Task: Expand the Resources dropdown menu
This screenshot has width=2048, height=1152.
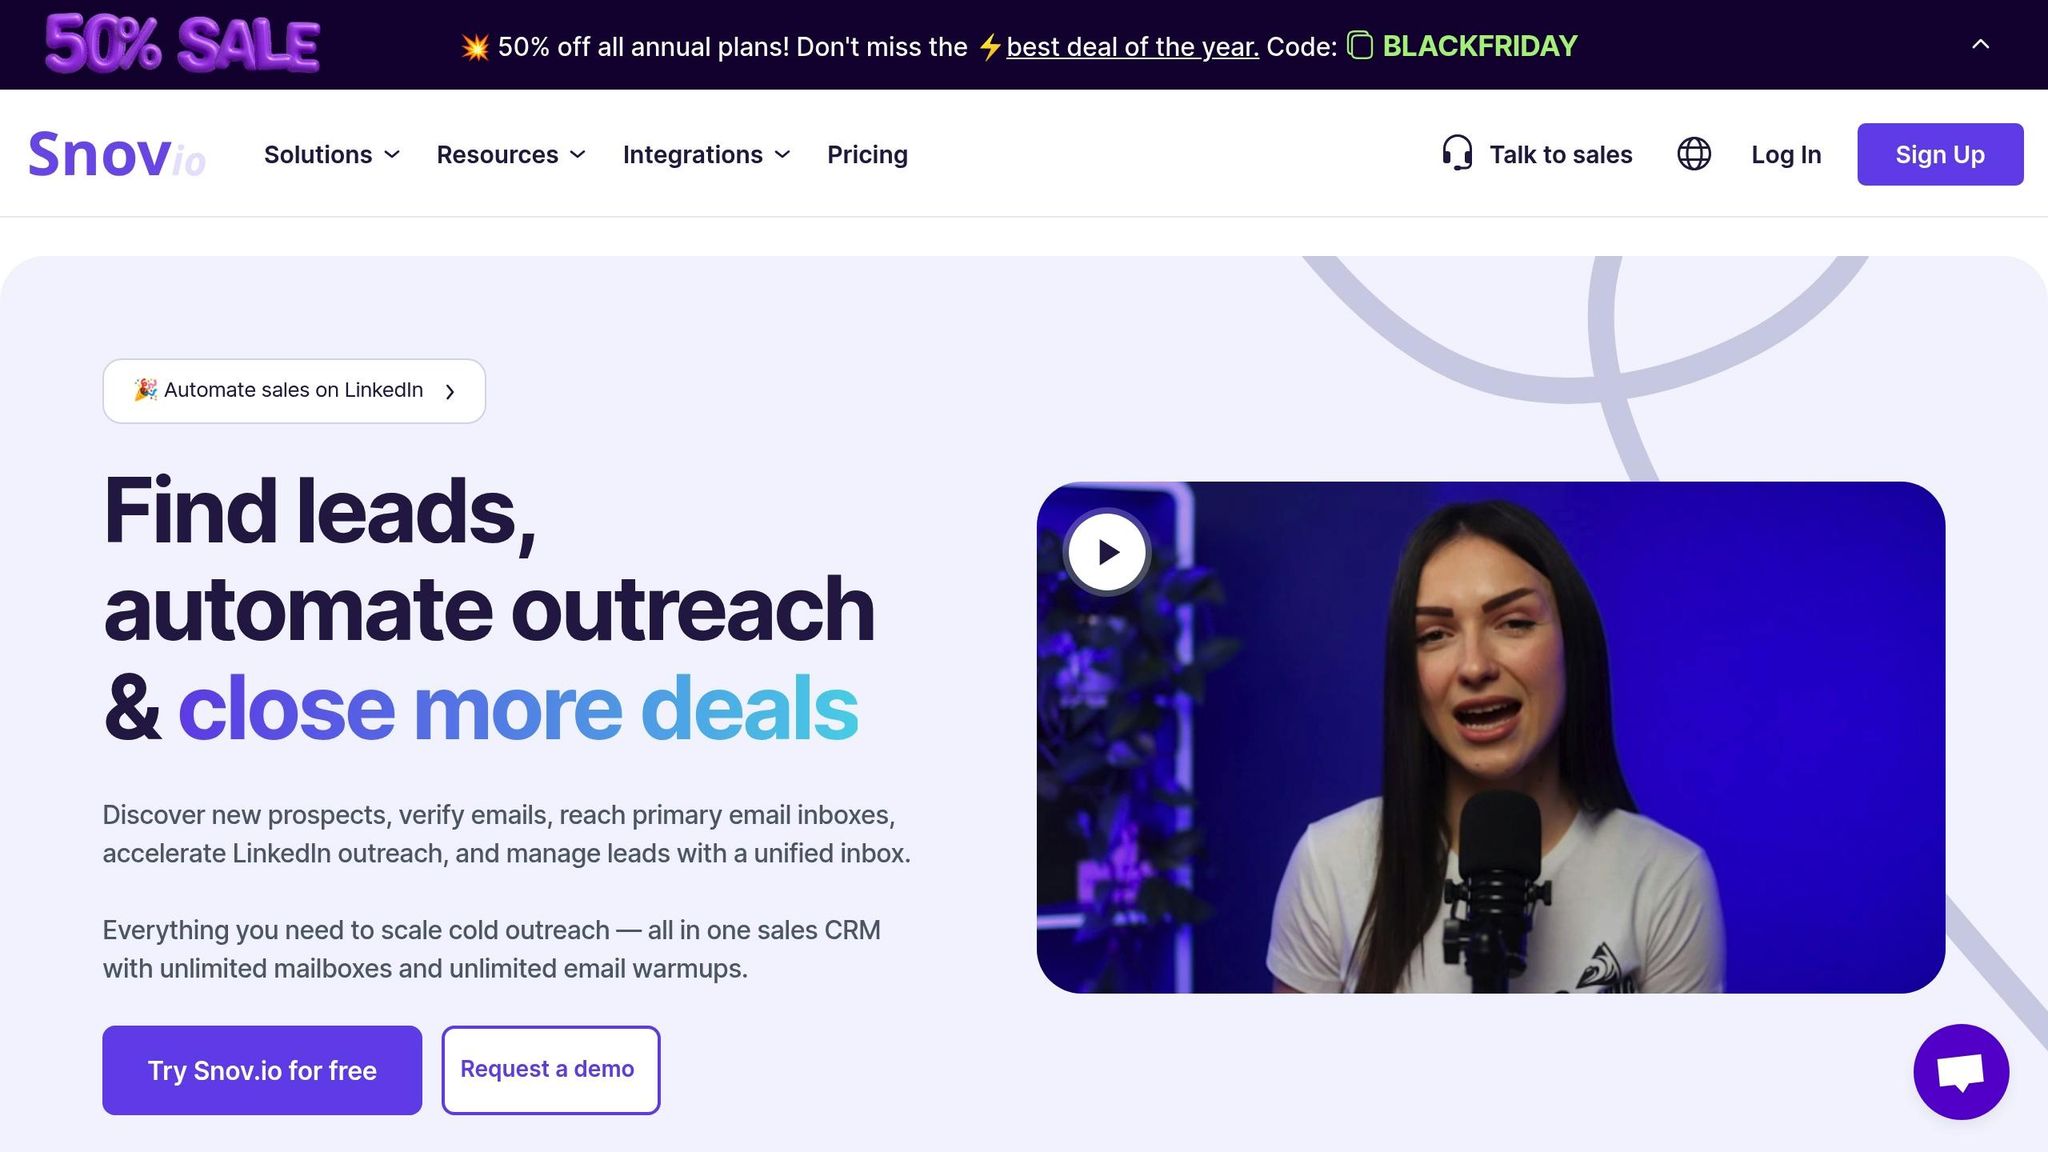Action: click(511, 155)
